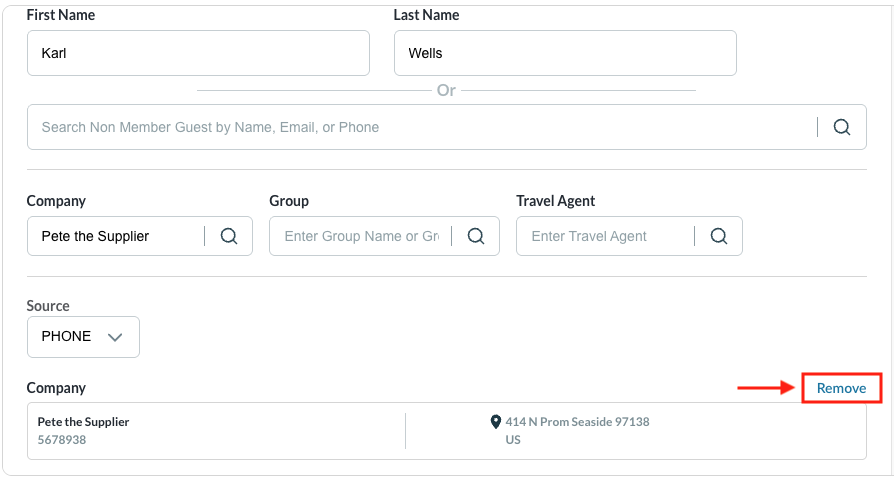Click the chevron arrow in the Source dropdown
Image resolution: width=894 pixels, height=479 pixels.
[115, 337]
